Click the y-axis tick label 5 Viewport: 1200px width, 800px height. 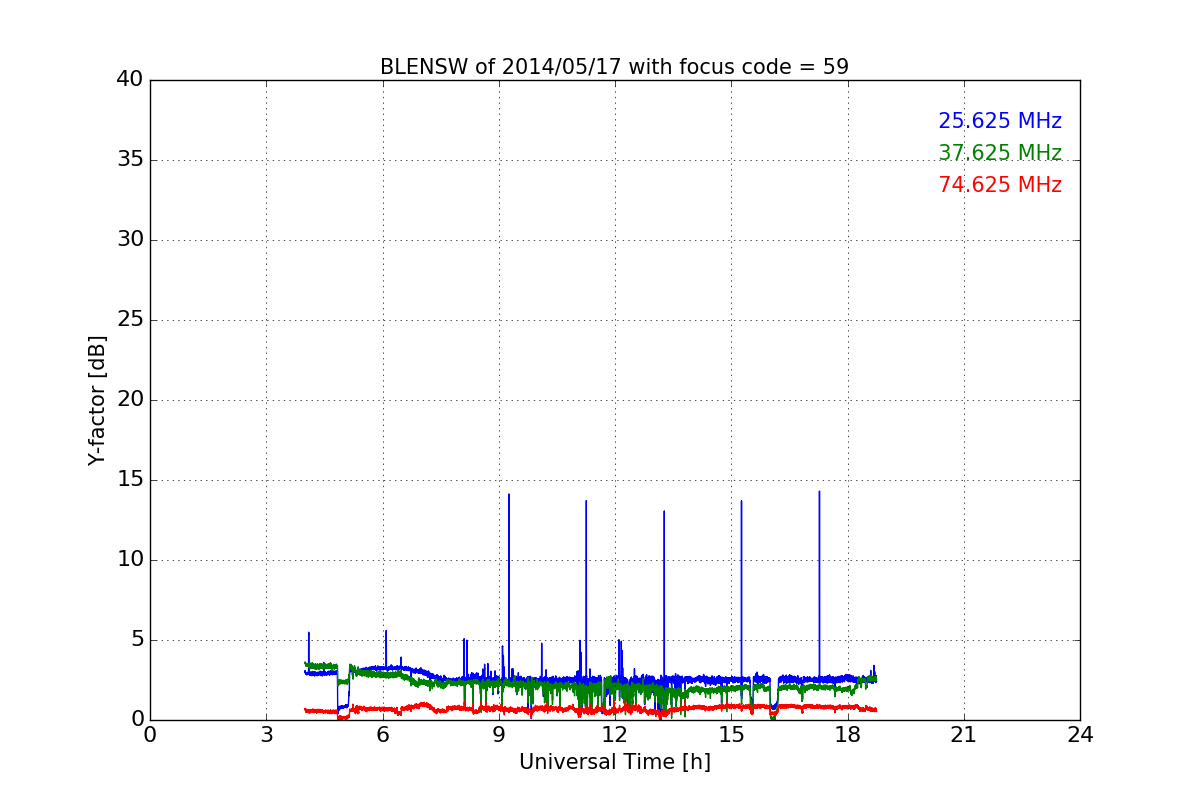tap(136, 640)
